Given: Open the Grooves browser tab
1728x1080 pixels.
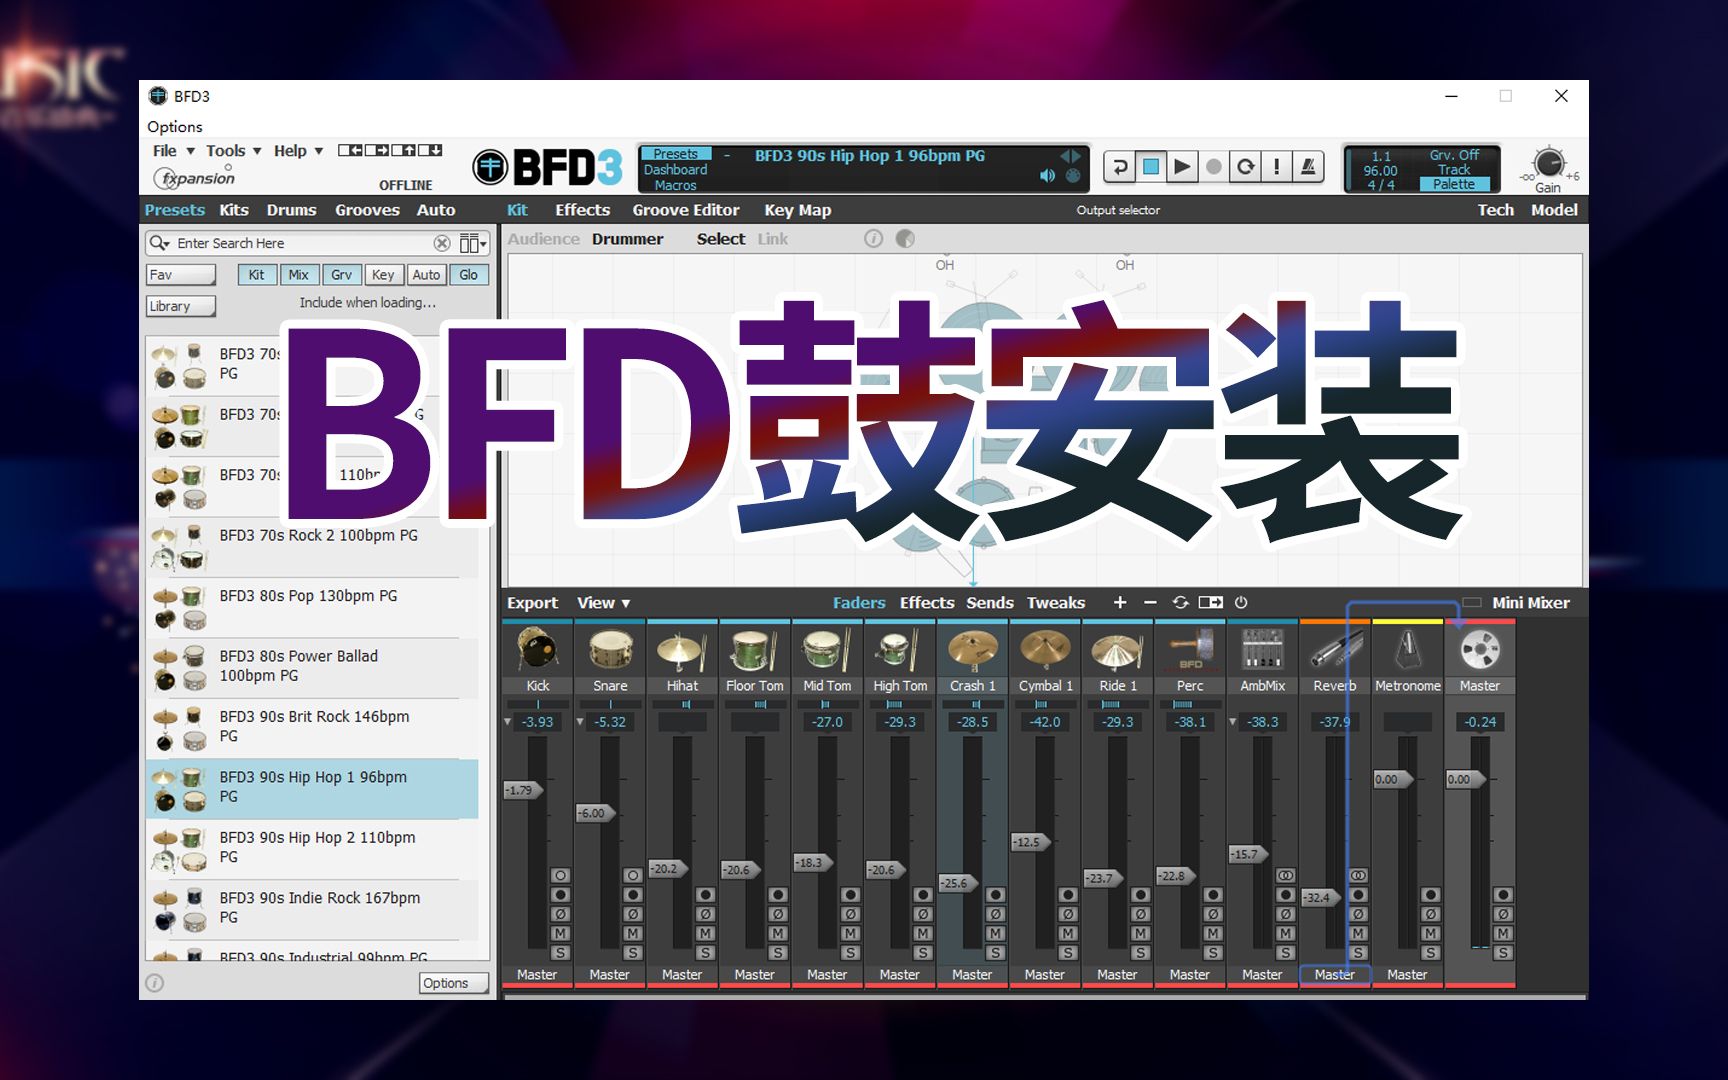Looking at the screenshot, I should pos(367,210).
